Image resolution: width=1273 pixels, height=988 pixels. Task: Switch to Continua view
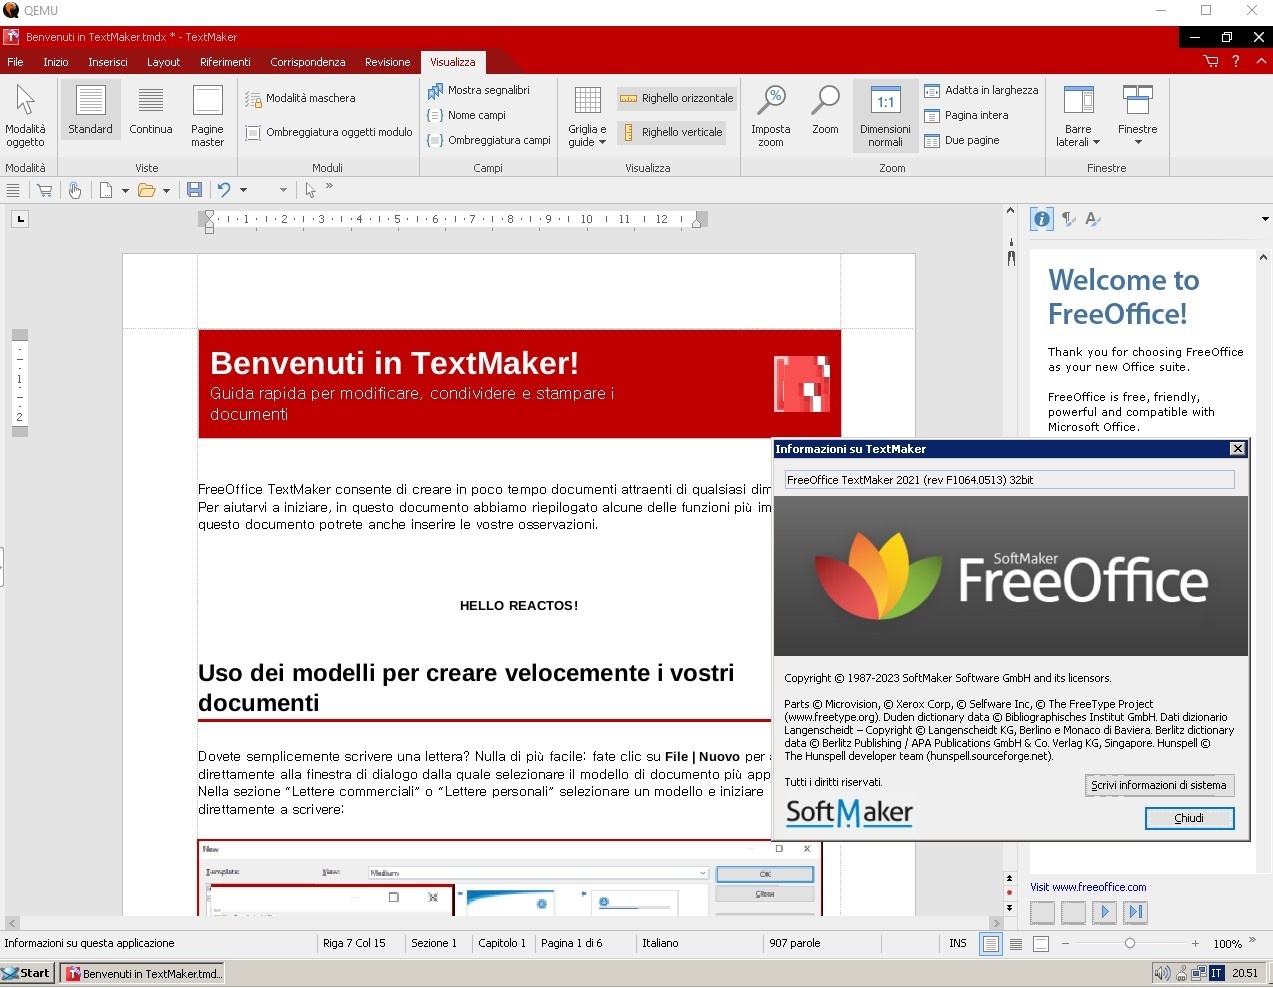click(x=151, y=110)
